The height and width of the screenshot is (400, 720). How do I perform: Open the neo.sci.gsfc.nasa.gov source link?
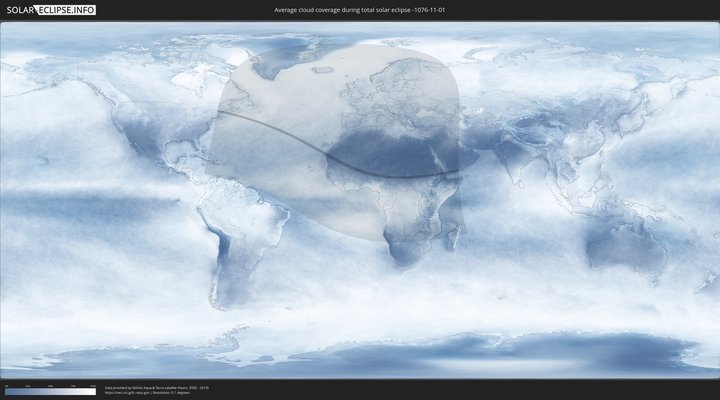pos(126,393)
